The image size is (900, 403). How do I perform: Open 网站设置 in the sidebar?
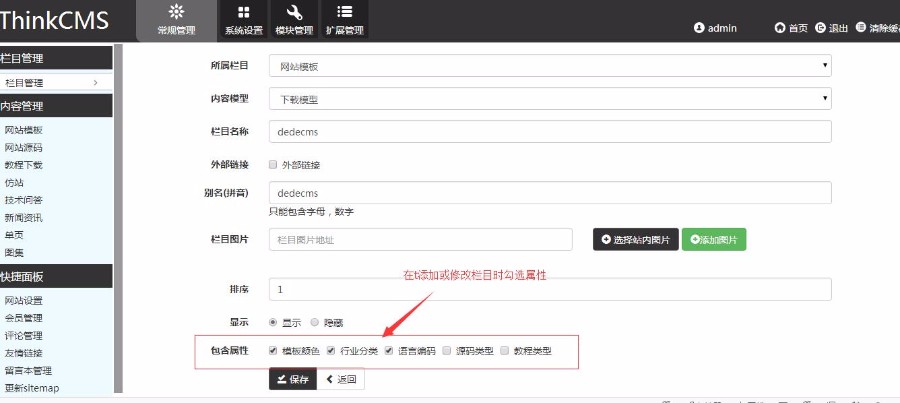click(24, 301)
